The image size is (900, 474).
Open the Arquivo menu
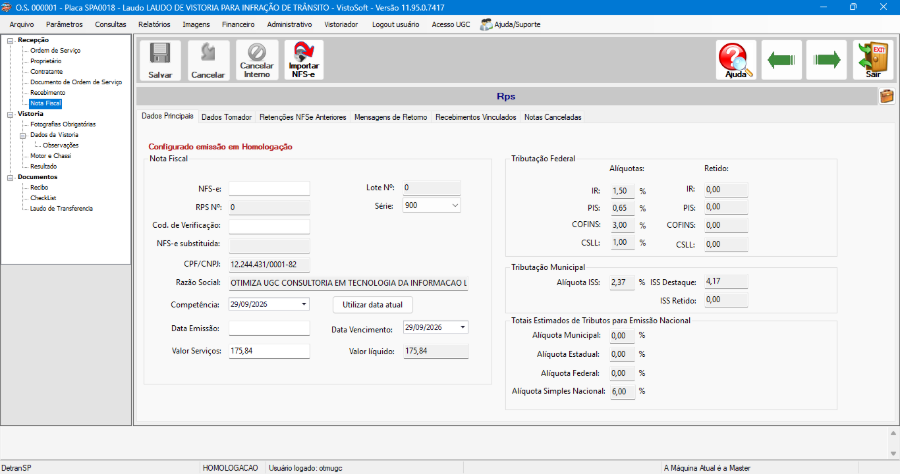click(x=22, y=24)
